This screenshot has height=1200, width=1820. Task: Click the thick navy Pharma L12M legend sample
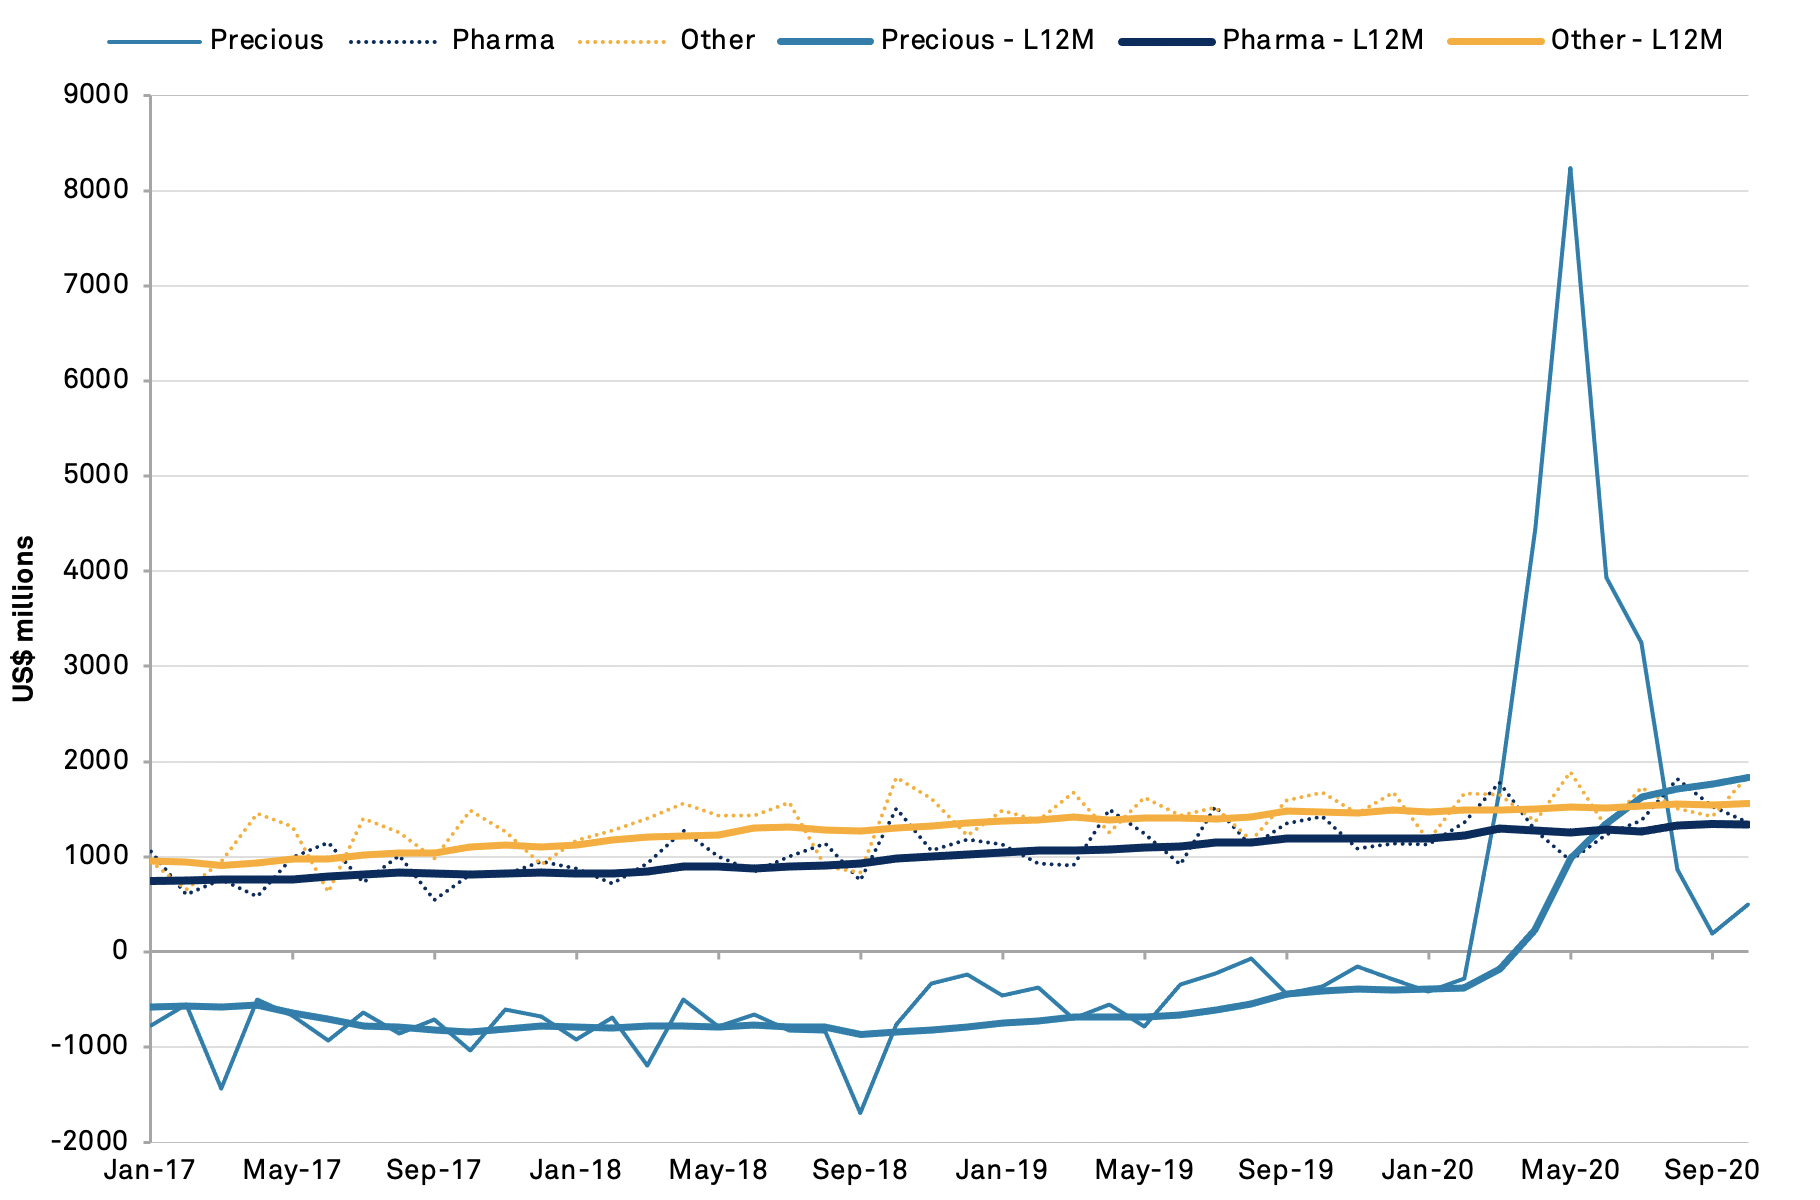click(1166, 41)
